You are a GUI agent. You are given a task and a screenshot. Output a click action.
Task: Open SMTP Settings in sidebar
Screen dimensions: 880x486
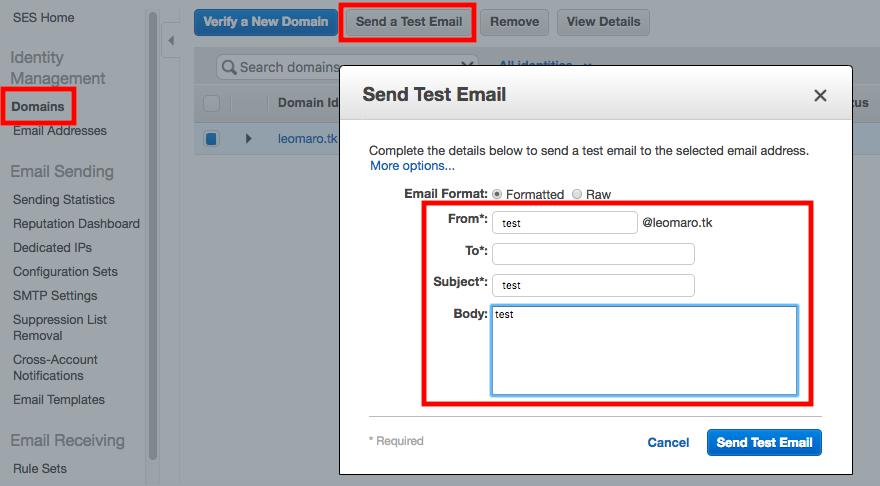[55, 296]
